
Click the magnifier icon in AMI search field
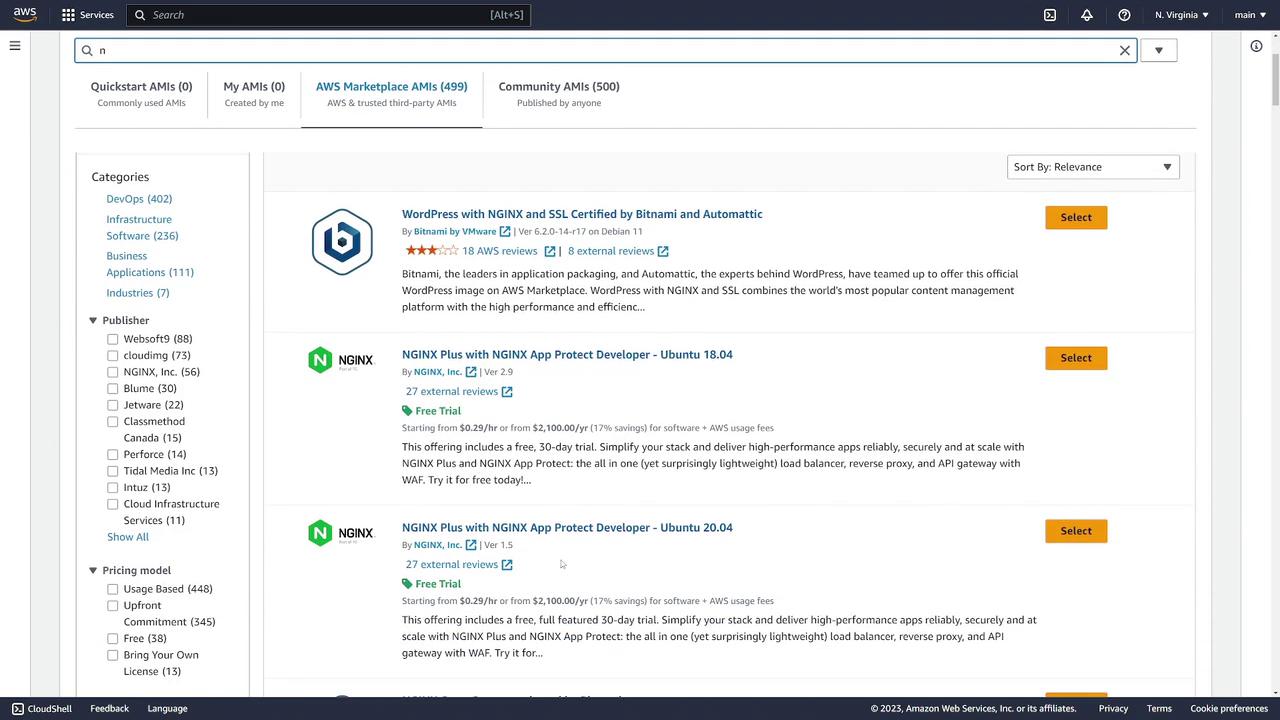click(87, 50)
